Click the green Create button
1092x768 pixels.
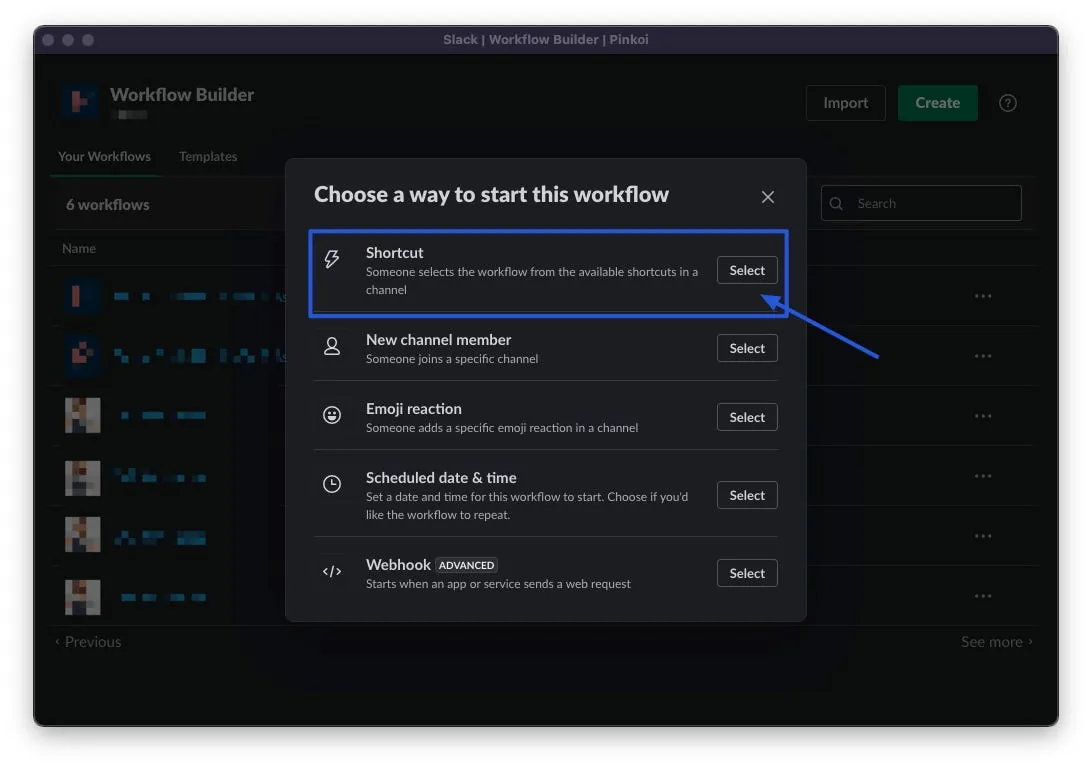pos(937,103)
